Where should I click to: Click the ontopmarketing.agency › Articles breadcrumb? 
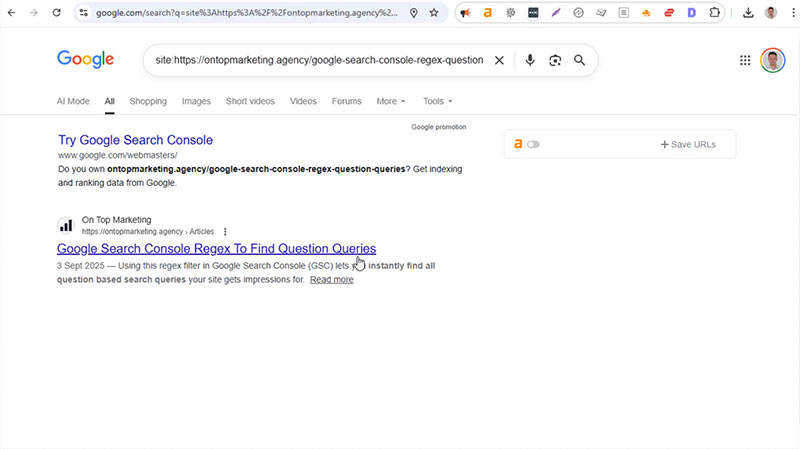(147, 232)
